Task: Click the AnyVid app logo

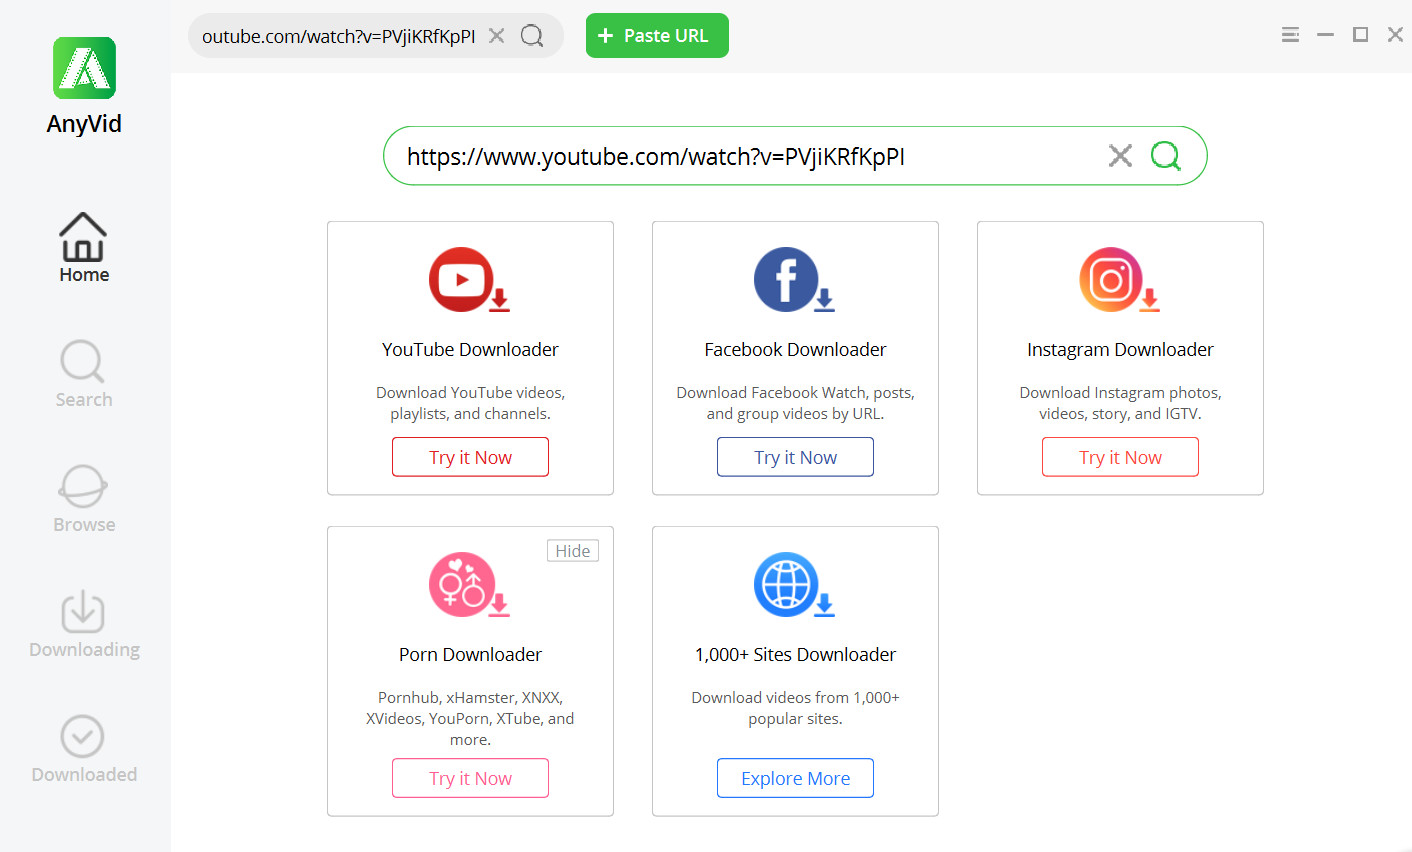Action: (x=84, y=68)
